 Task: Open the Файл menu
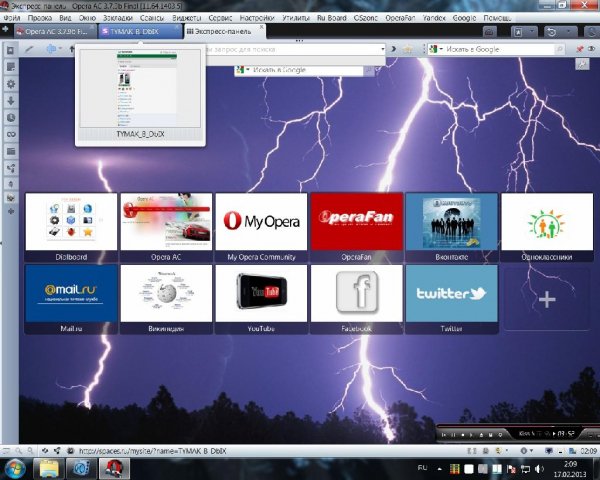point(11,18)
